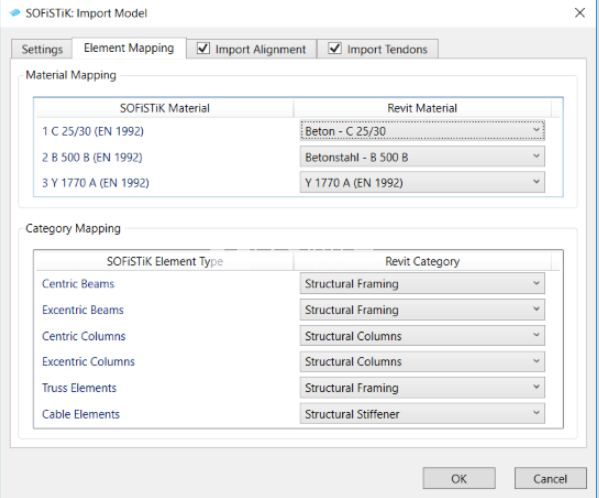This screenshot has height=498, width=599.
Task: Expand Revit category dropdown for Excentric Columns
Action: (422, 361)
